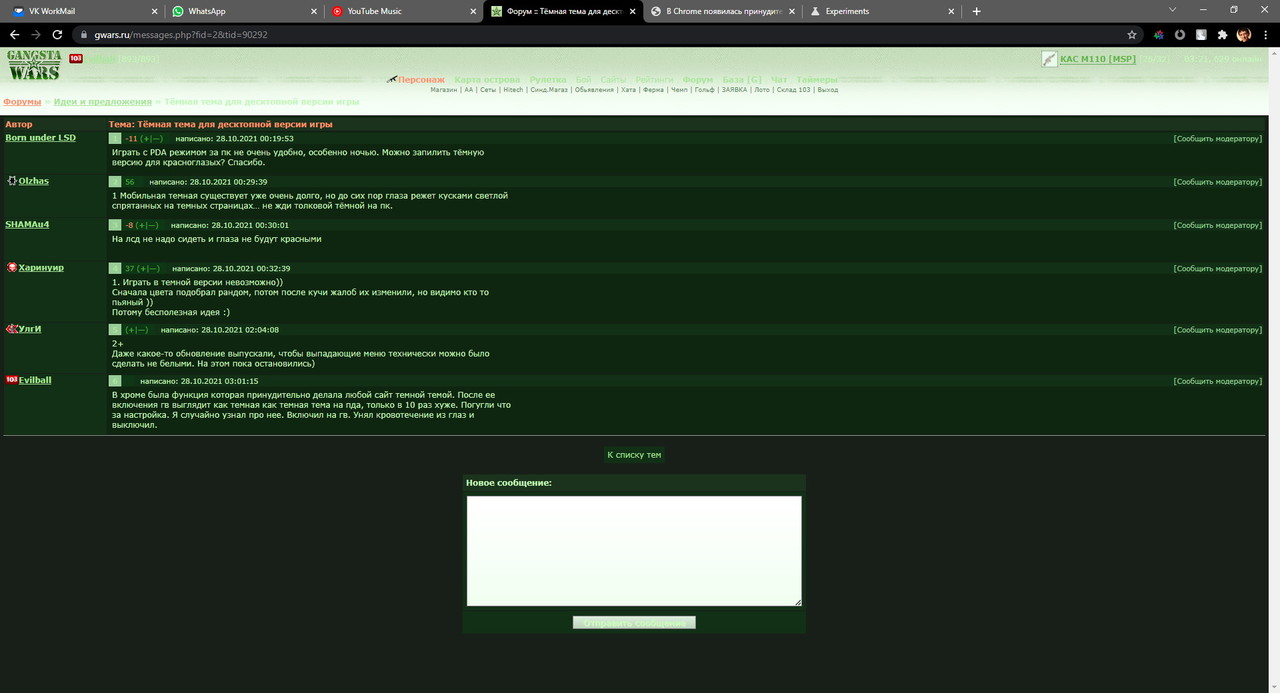Close the Experiments tab
Image resolution: width=1280 pixels, height=693 pixels.
[951, 11]
